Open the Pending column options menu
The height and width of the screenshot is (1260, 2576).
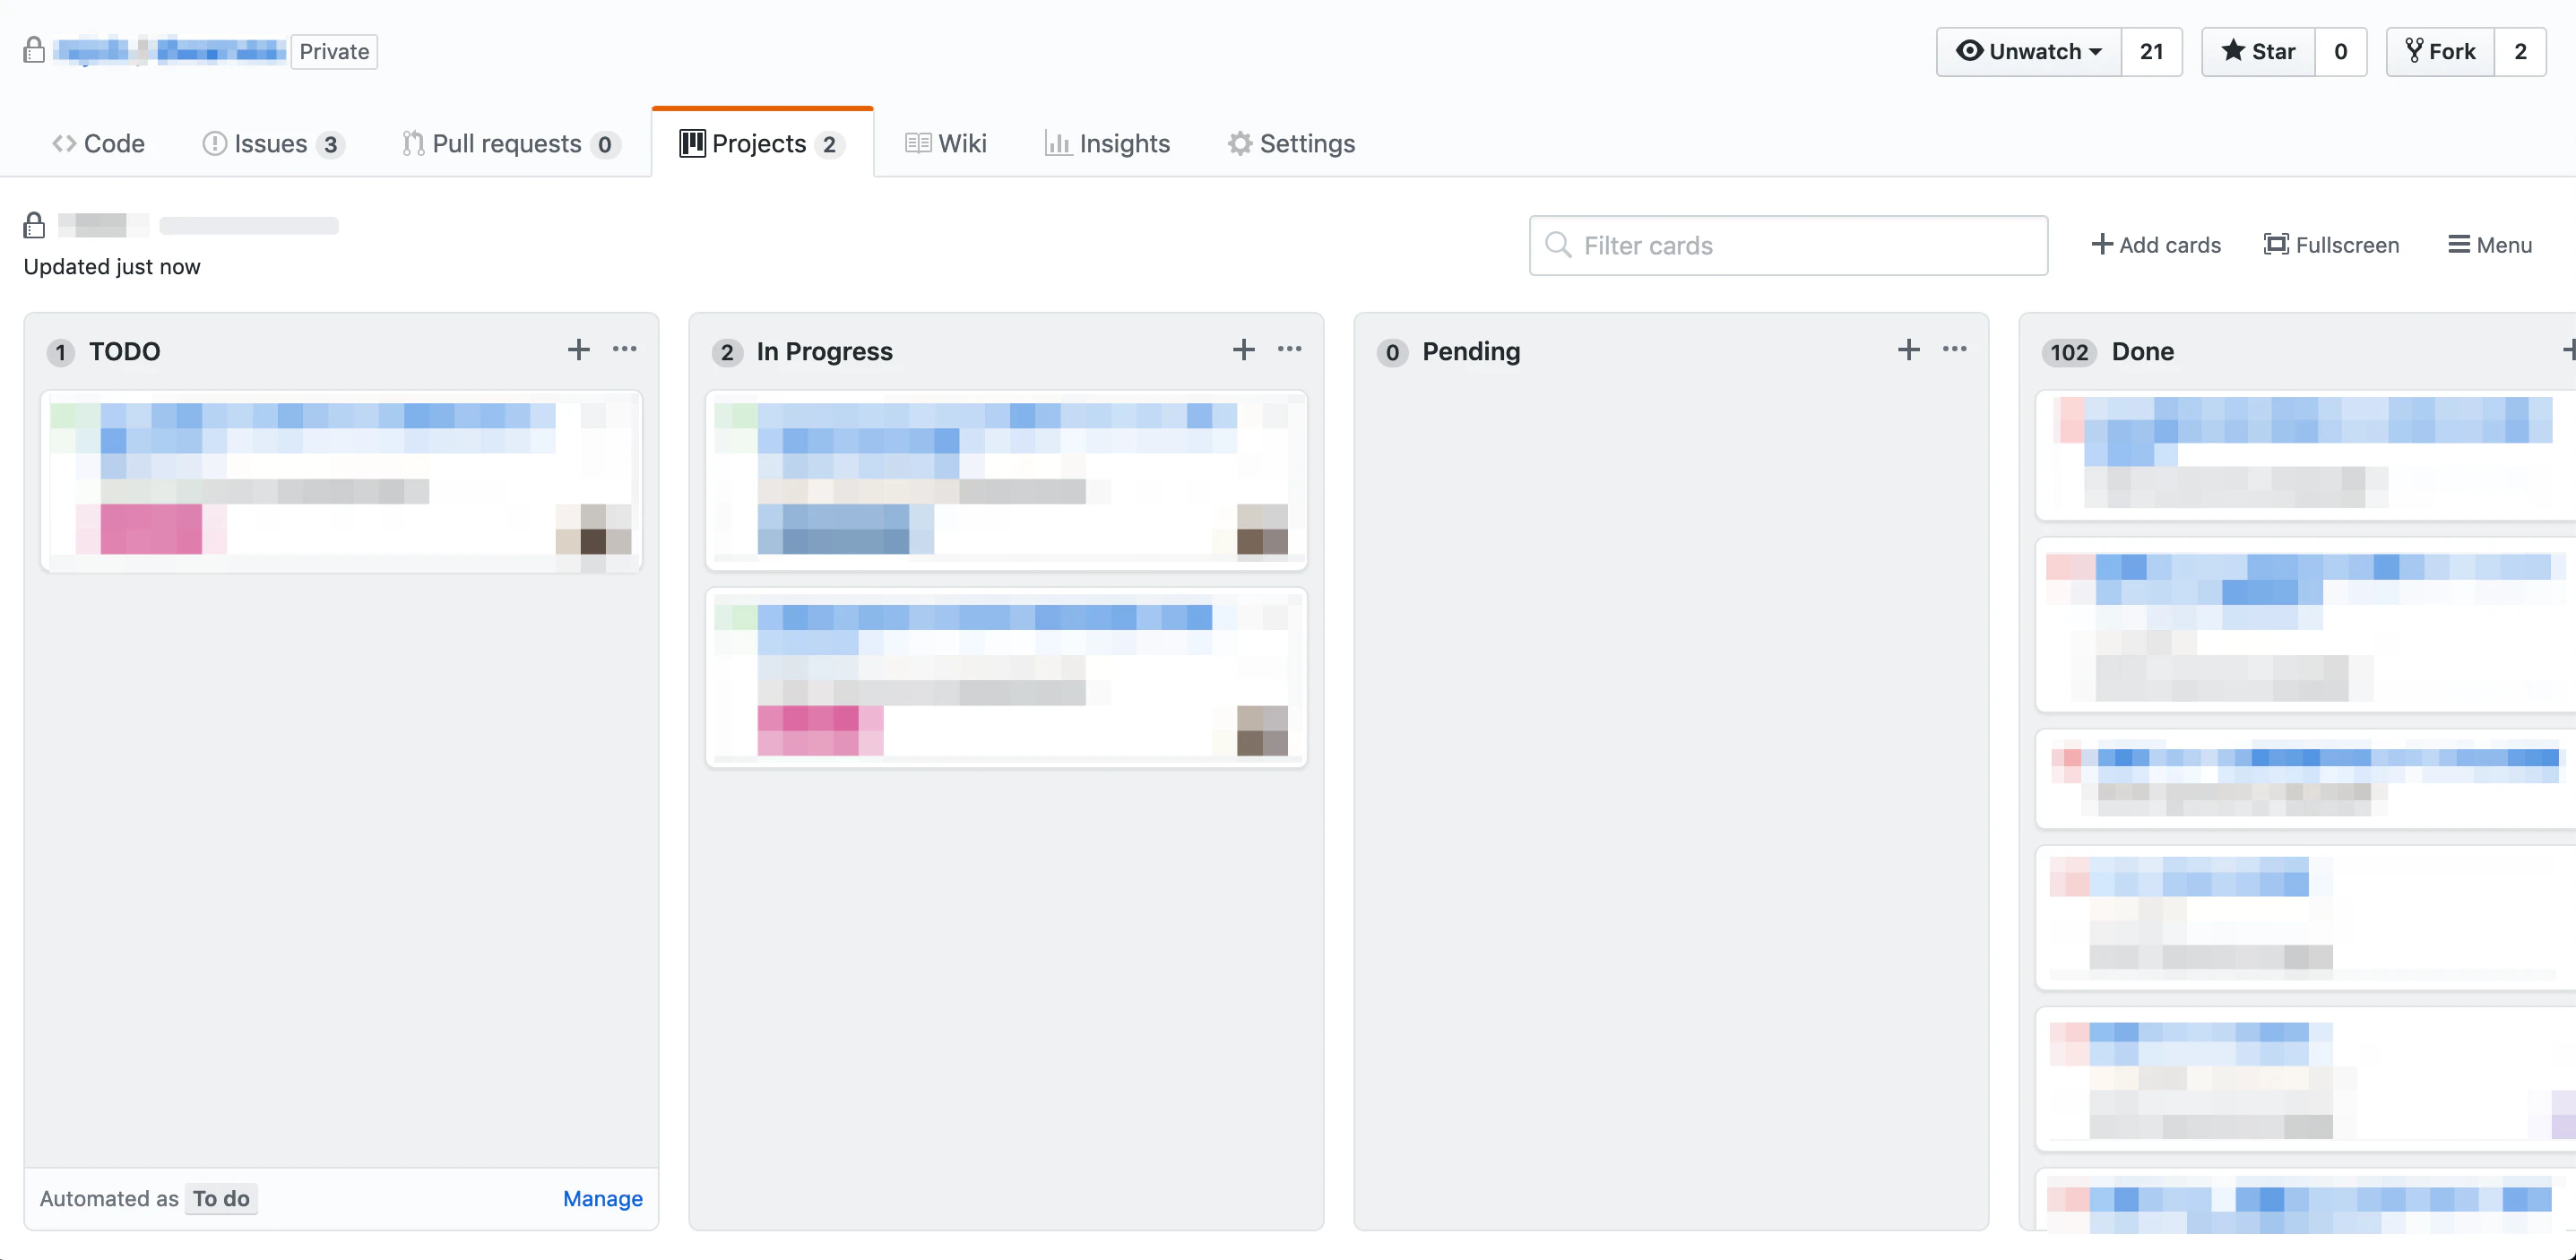click(x=1955, y=349)
